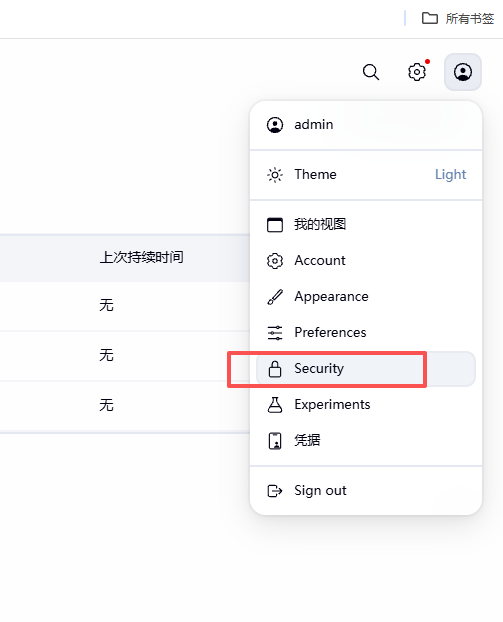Click the 上次持续时间 column header
Image resolution: width=503 pixels, height=622 pixels.
click(x=141, y=257)
